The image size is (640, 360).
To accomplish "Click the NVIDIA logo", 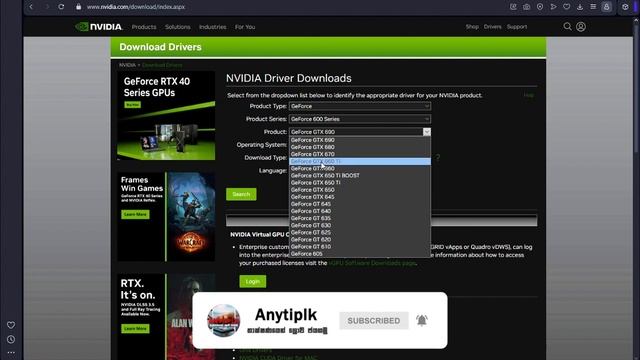I will click(x=99, y=27).
